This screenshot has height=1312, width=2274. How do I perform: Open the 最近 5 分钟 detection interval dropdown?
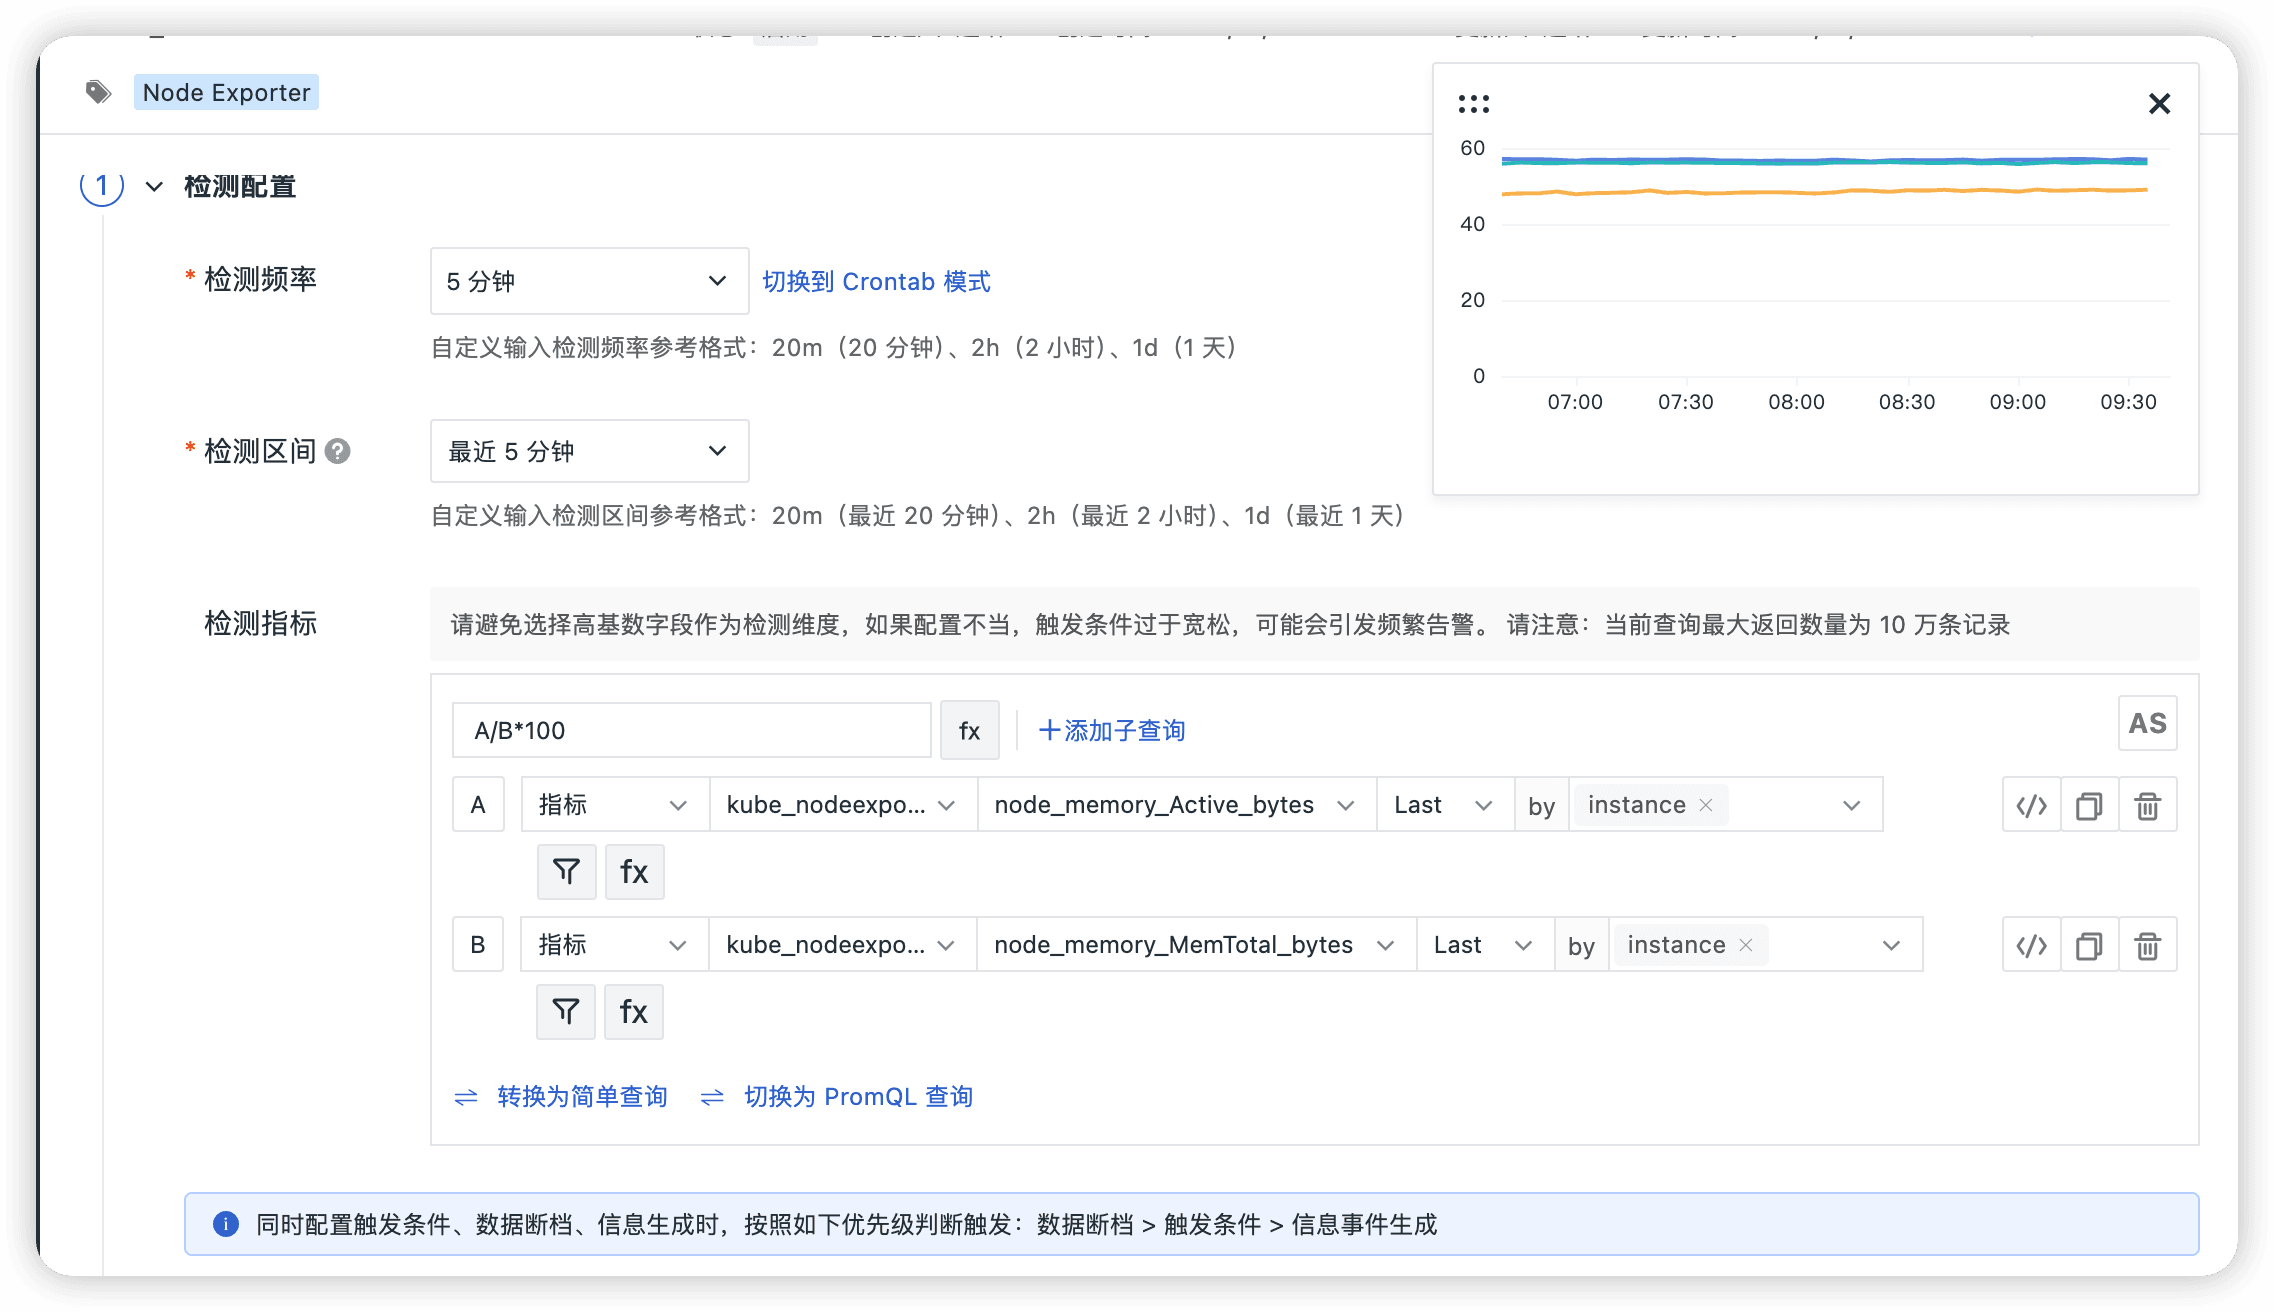(x=589, y=451)
